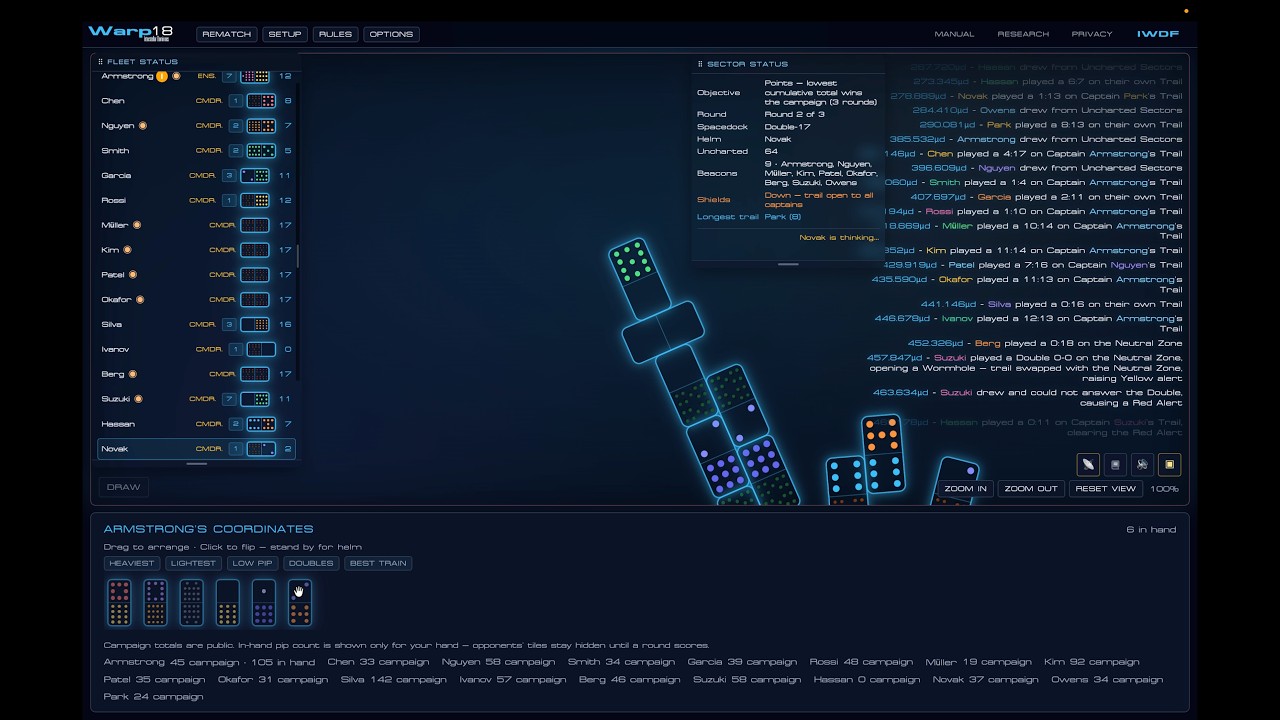The width and height of the screenshot is (1280, 720).
Task: Click the orange and blue domino on board
Action: [883, 455]
